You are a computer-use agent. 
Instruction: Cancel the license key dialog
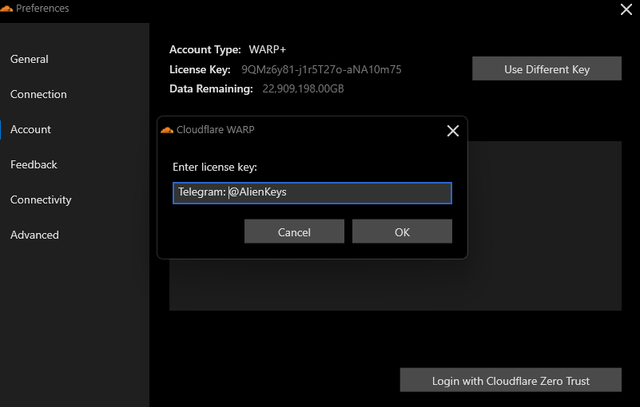pos(294,231)
